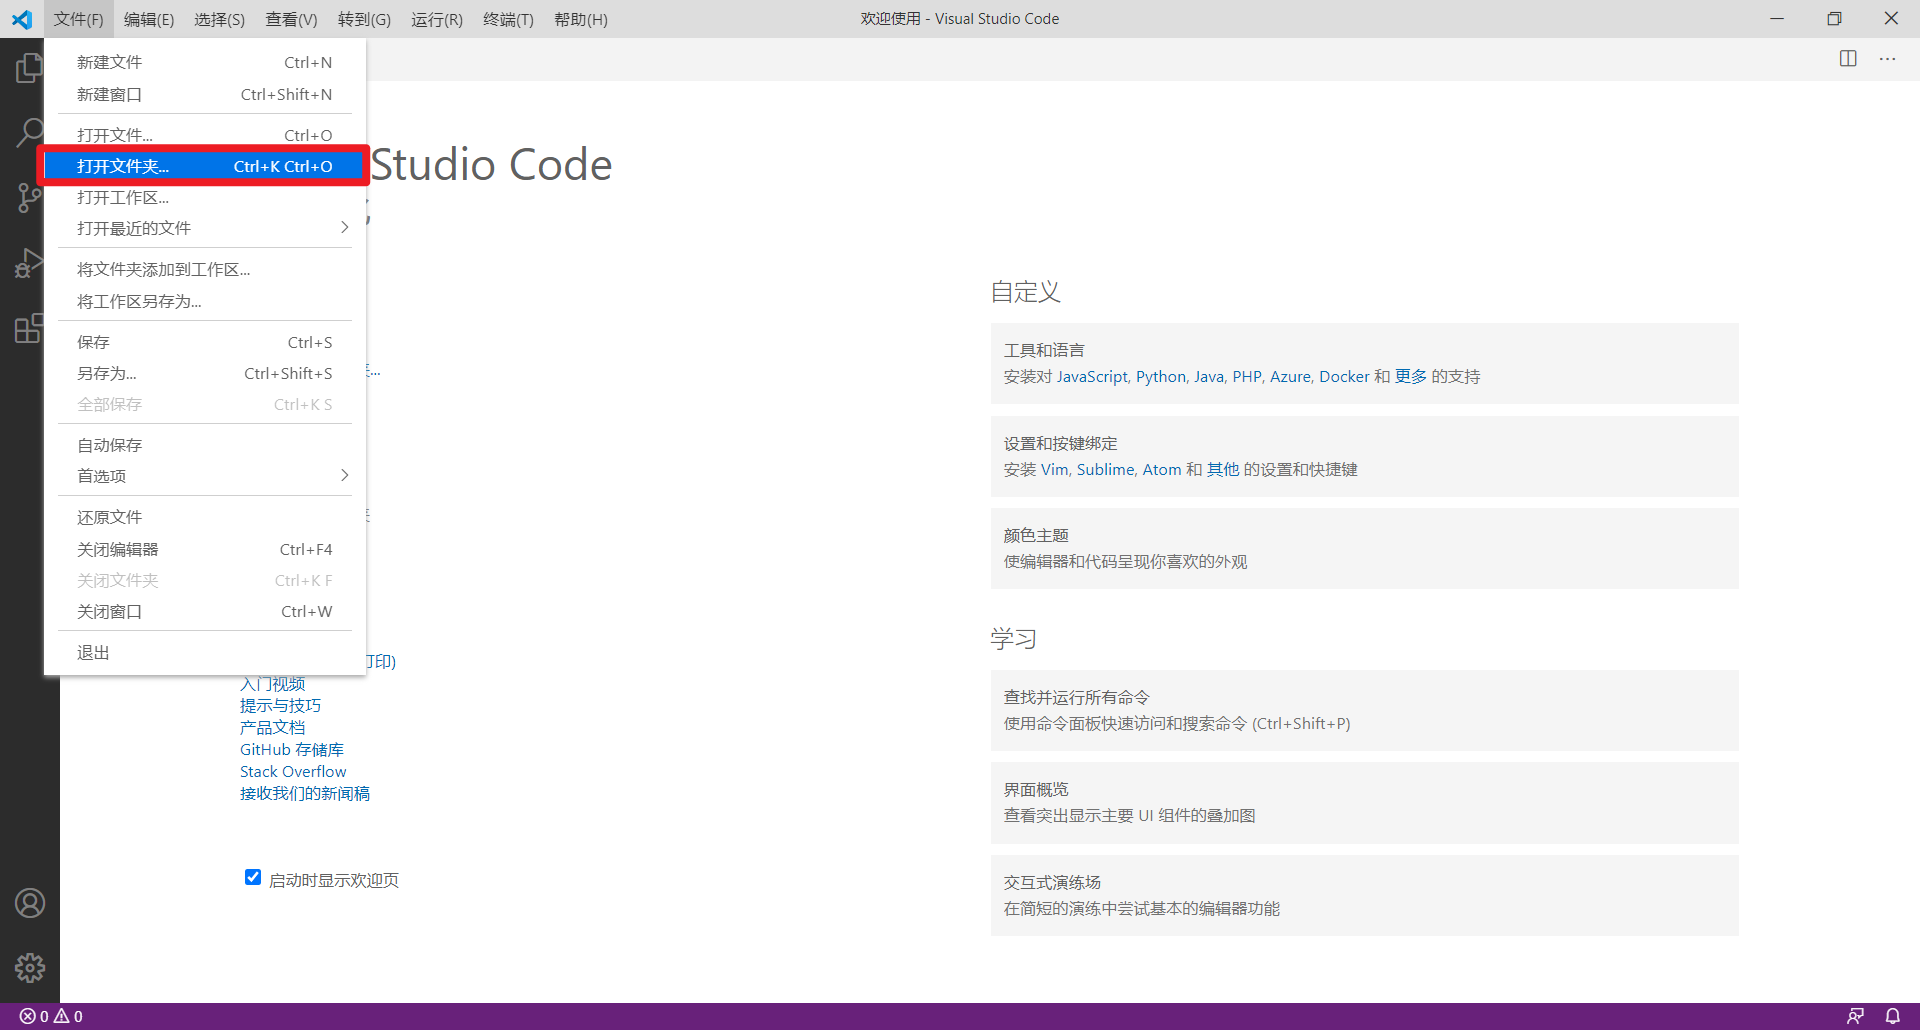Image resolution: width=1920 pixels, height=1030 pixels.
Task: Select 关闭窗口 menu entry
Action: click(x=205, y=611)
